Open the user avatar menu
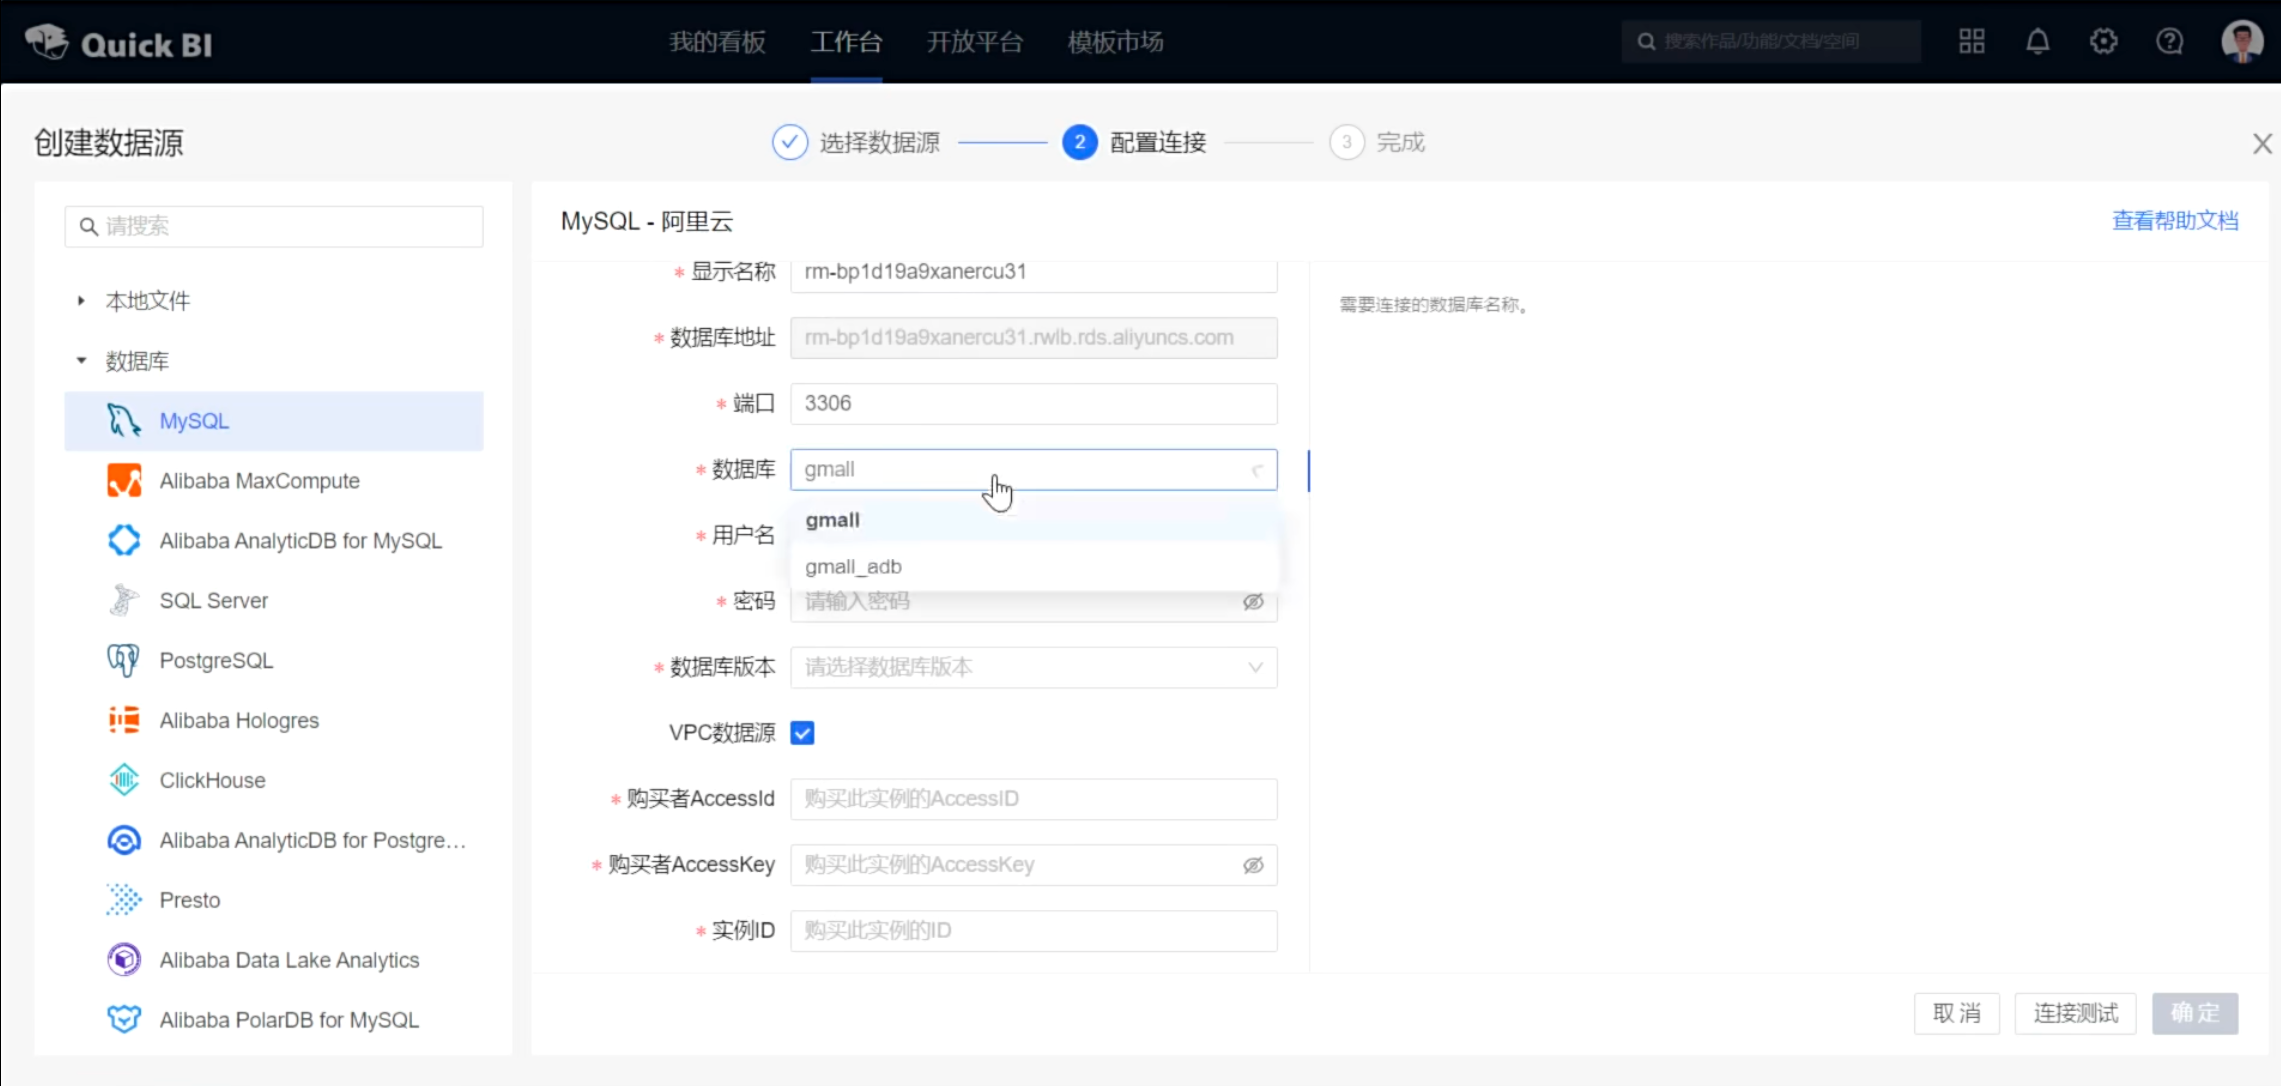This screenshot has height=1086, width=2281. pyautogui.click(x=2241, y=41)
